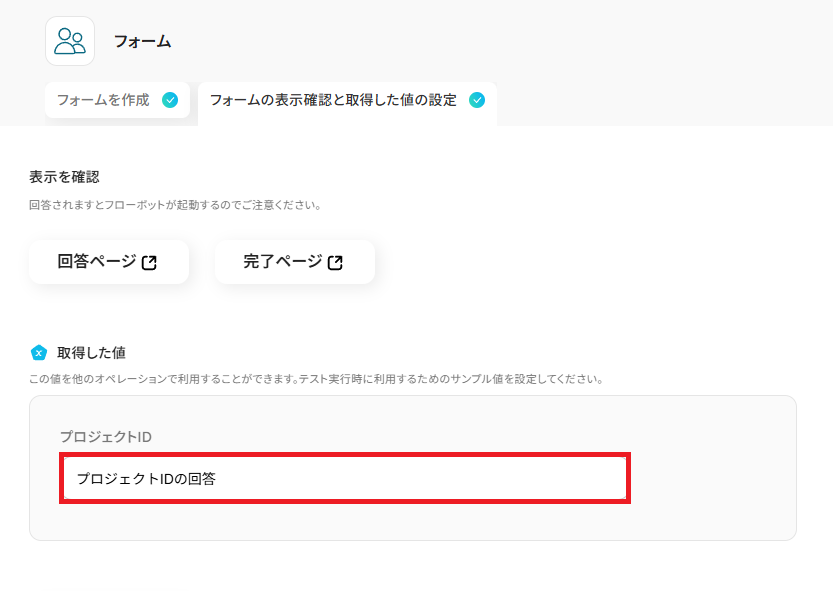
Task: Click the checkmark on フォームの表示確認 tab
Action: 477,100
